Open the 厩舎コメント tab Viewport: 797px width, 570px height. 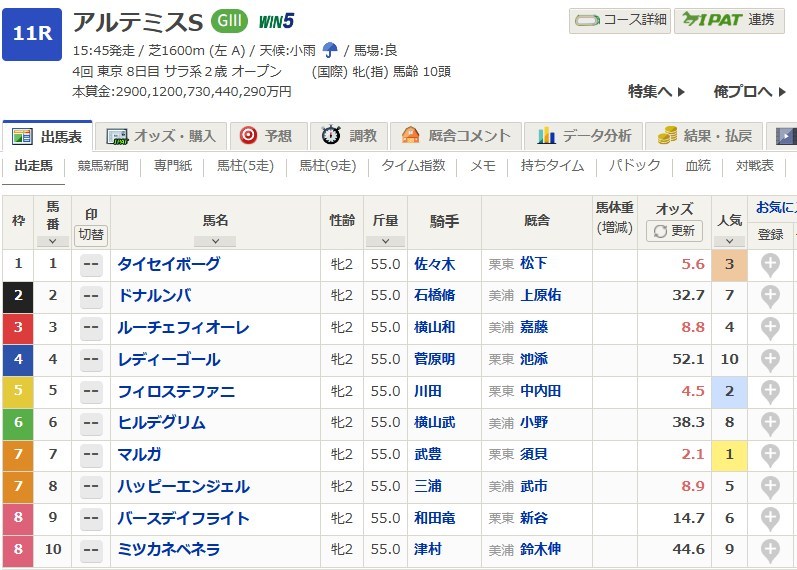(x=456, y=136)
